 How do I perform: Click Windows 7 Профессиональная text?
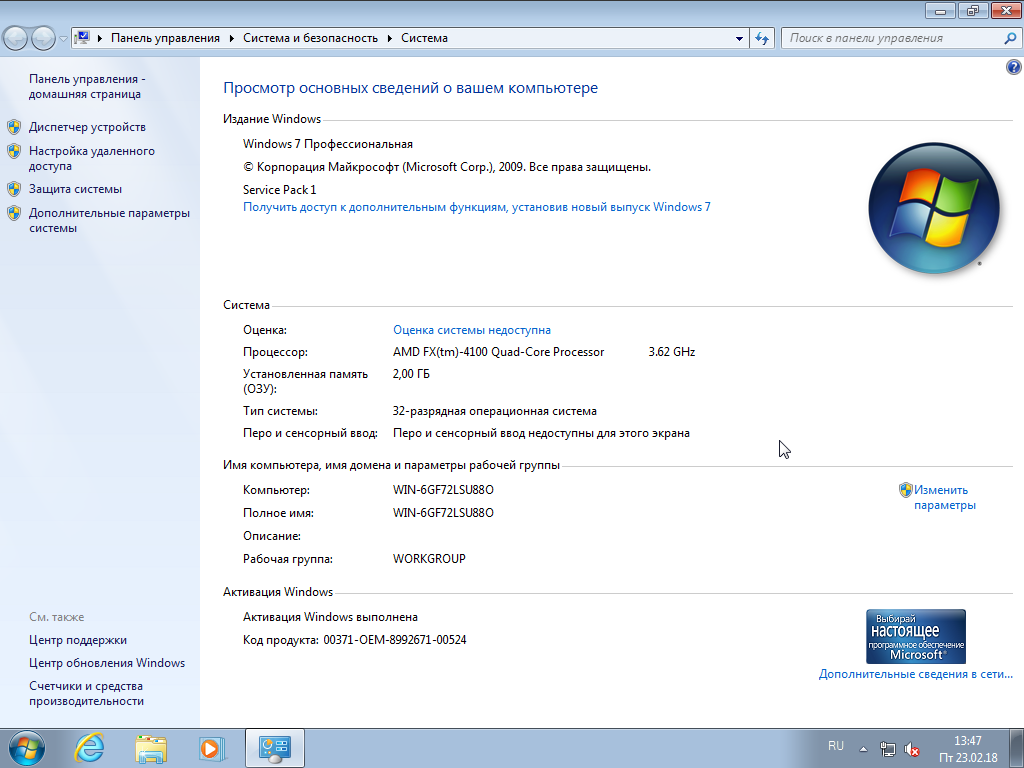pos(328,144)
